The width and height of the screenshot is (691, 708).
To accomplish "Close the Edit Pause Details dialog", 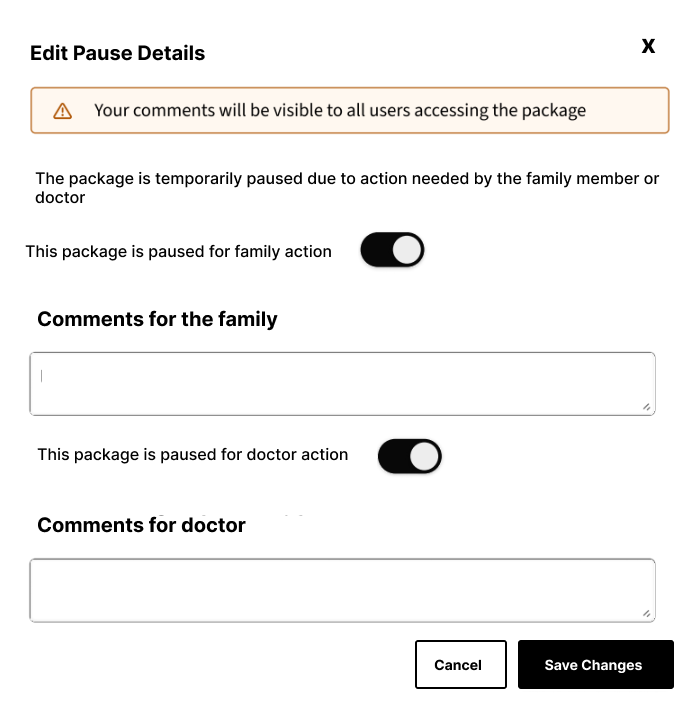I will [648, 46].
